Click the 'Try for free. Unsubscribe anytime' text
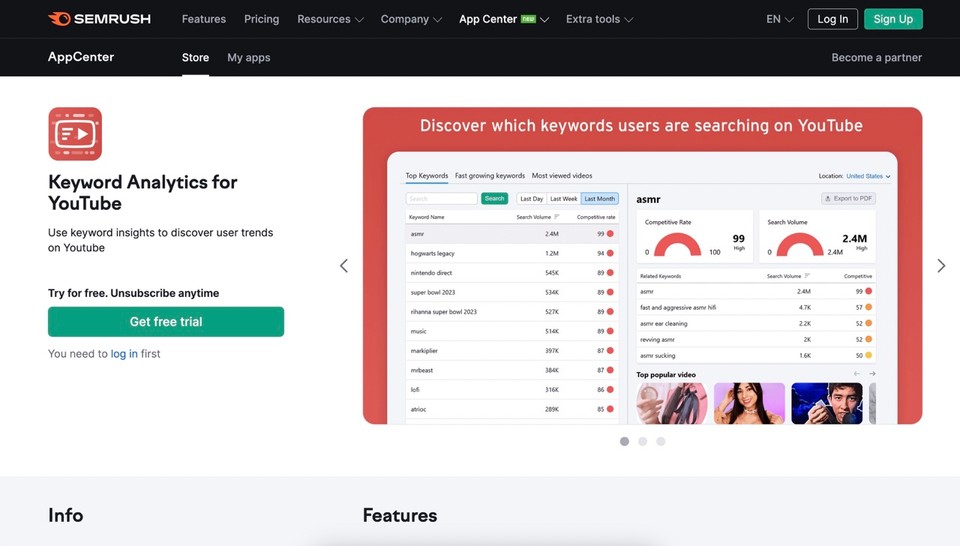Viewport: 960px width, 546px height. (x=133, y=293)
